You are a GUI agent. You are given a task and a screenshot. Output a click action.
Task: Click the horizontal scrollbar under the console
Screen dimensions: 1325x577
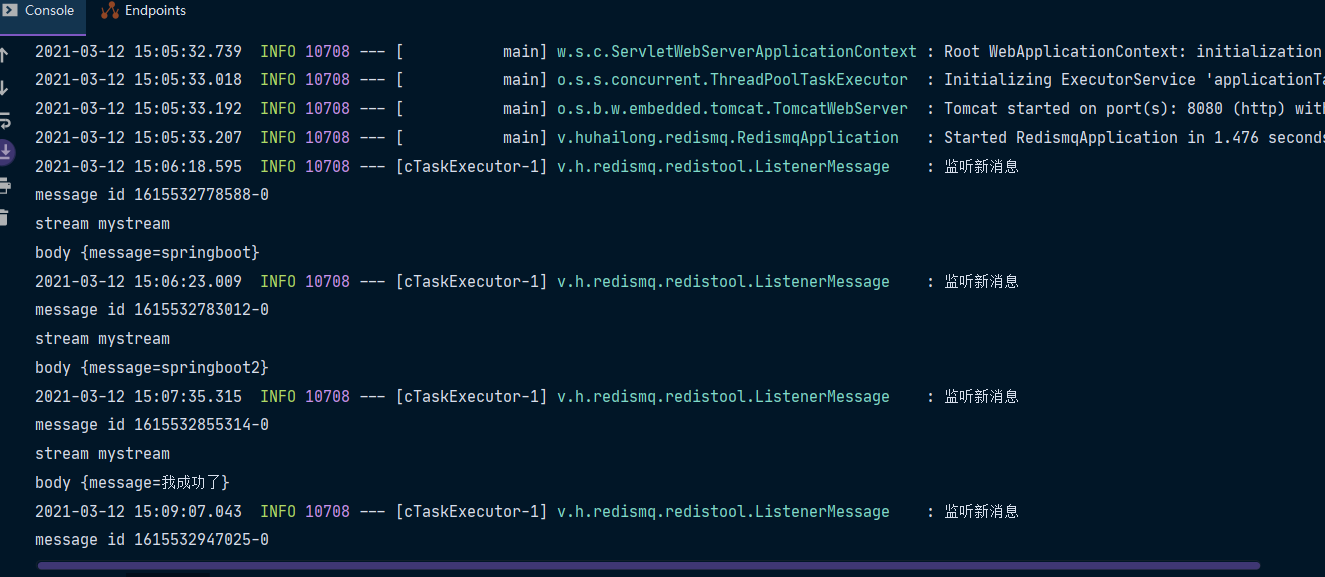point(648,567)
